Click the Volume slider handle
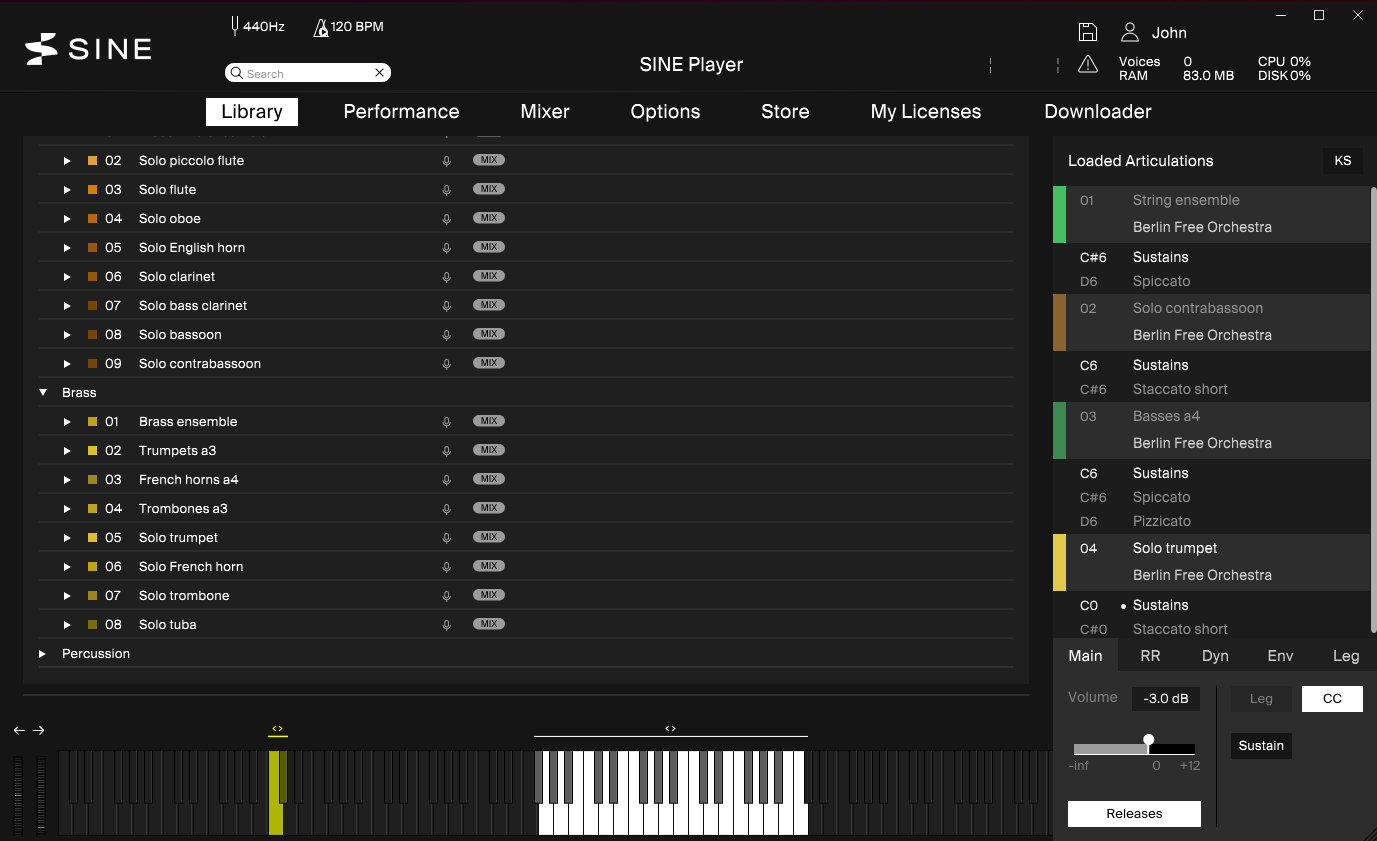 pos(1148,741)
